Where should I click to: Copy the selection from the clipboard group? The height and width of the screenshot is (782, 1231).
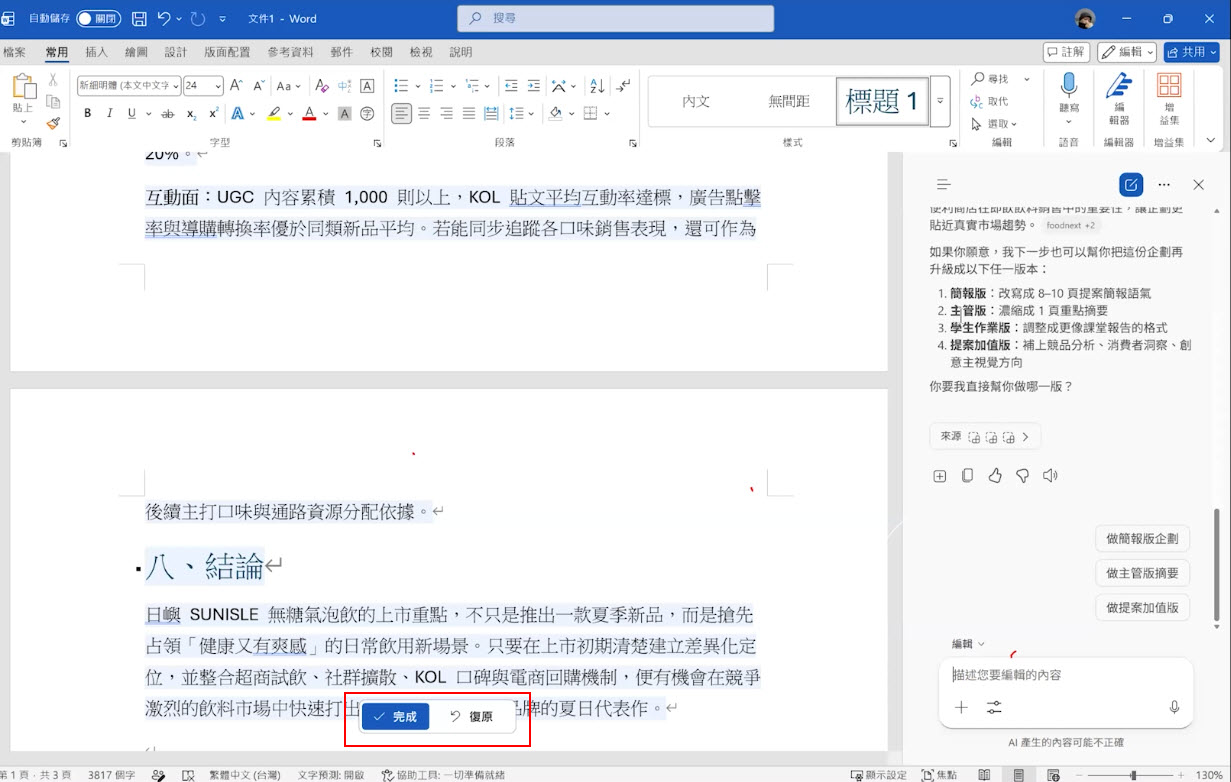click(53, 102)
